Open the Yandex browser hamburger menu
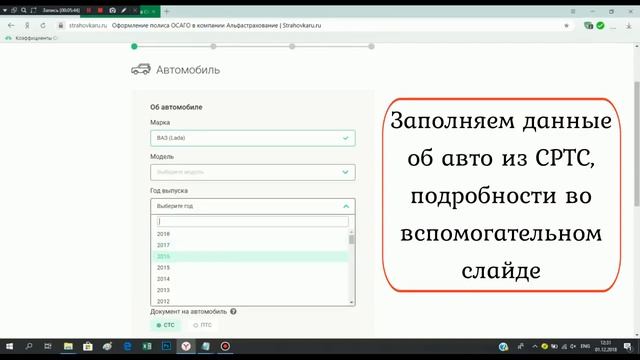This screenshot has height=360, width=640. (573, 11)
